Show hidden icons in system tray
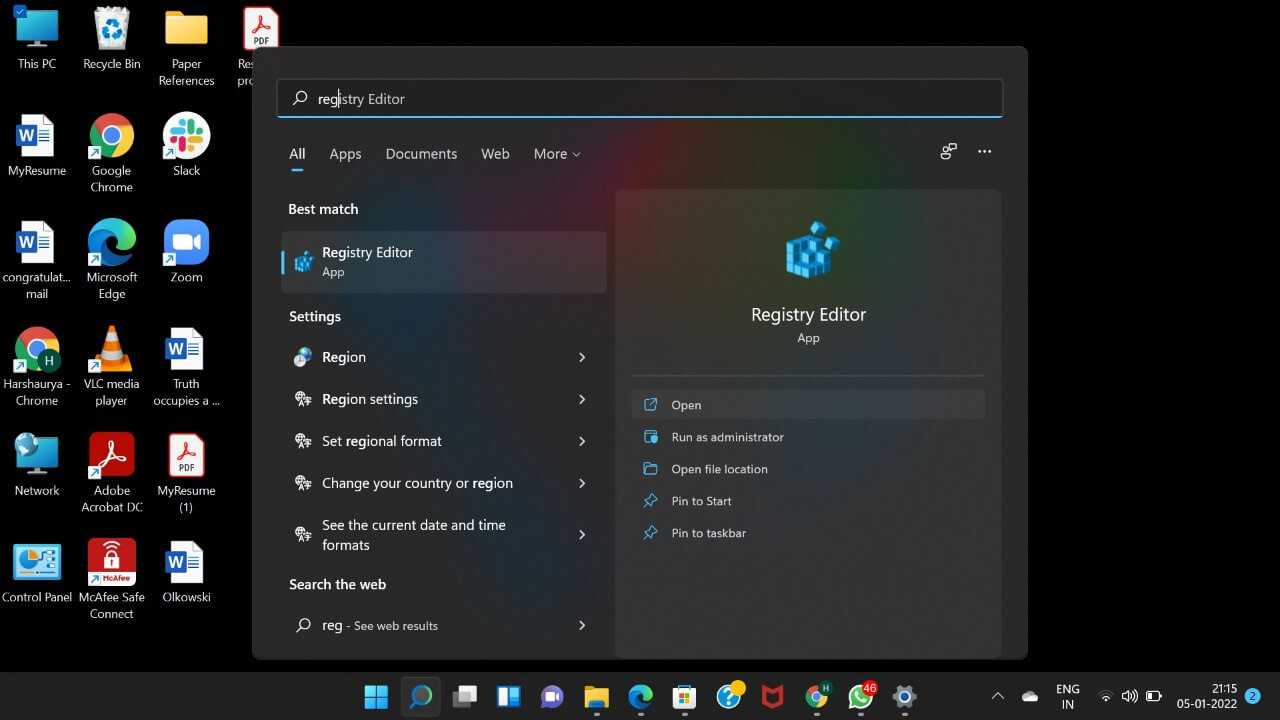1280x720 pixels. 997,696
